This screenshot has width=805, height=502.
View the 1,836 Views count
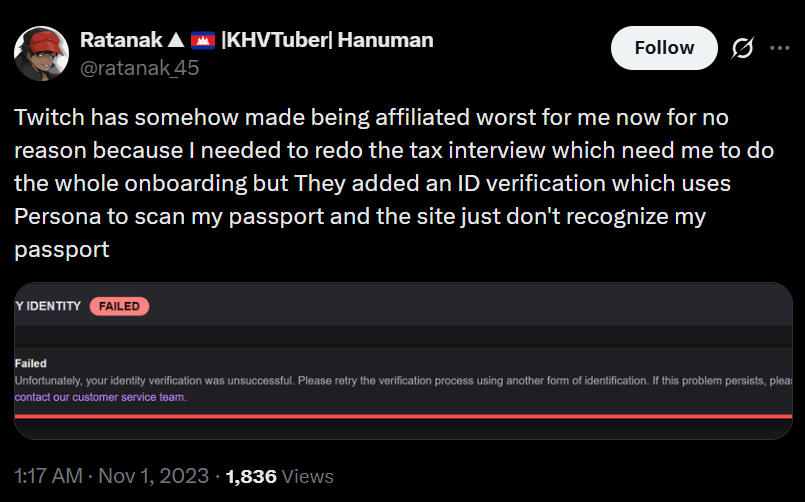click(281, 476)
